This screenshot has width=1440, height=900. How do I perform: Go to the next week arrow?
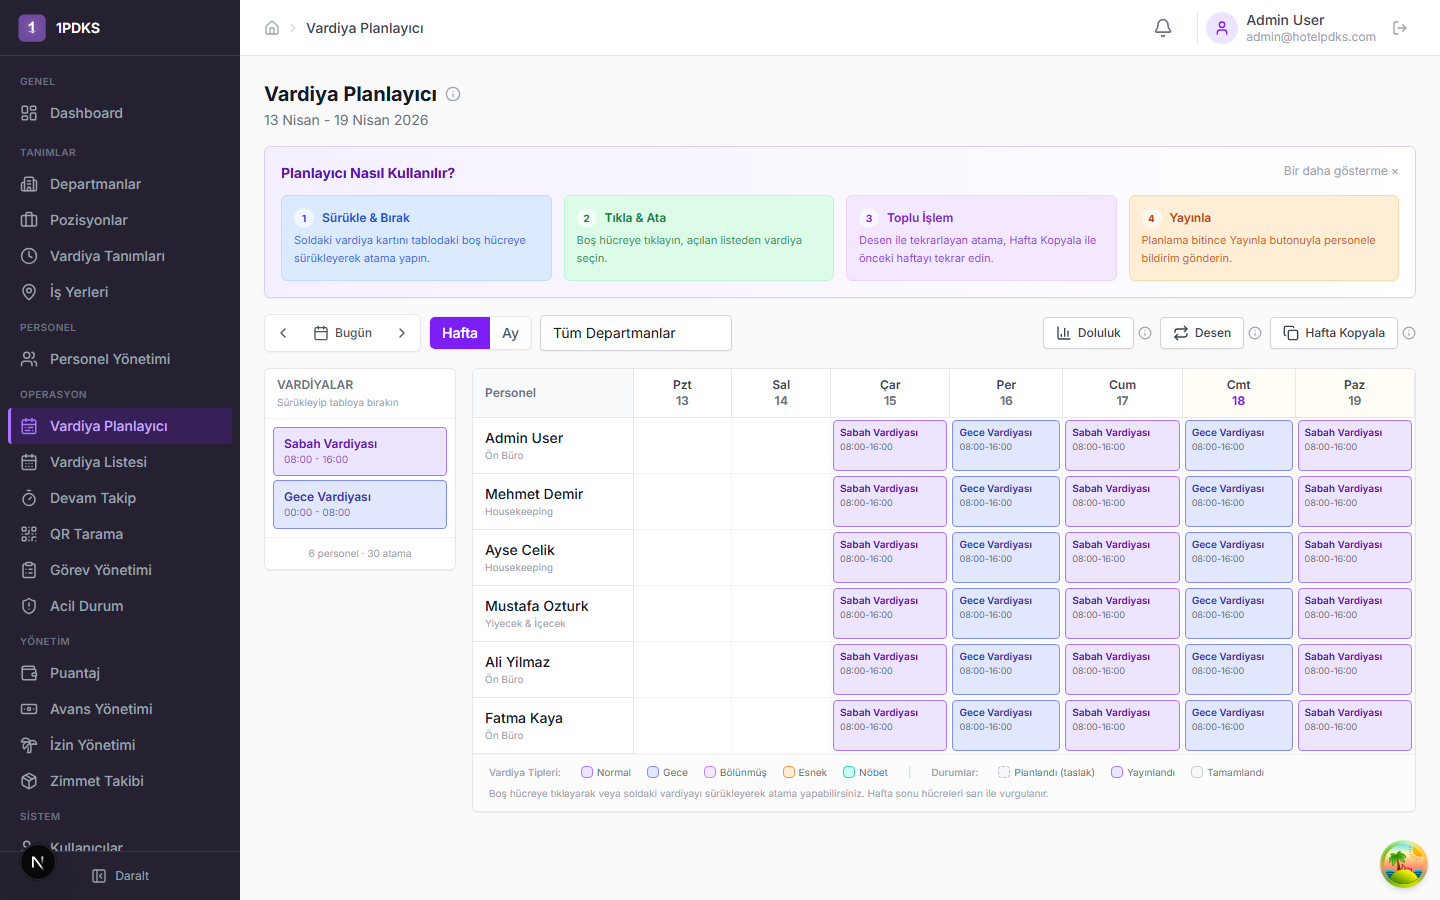[402, 333]
